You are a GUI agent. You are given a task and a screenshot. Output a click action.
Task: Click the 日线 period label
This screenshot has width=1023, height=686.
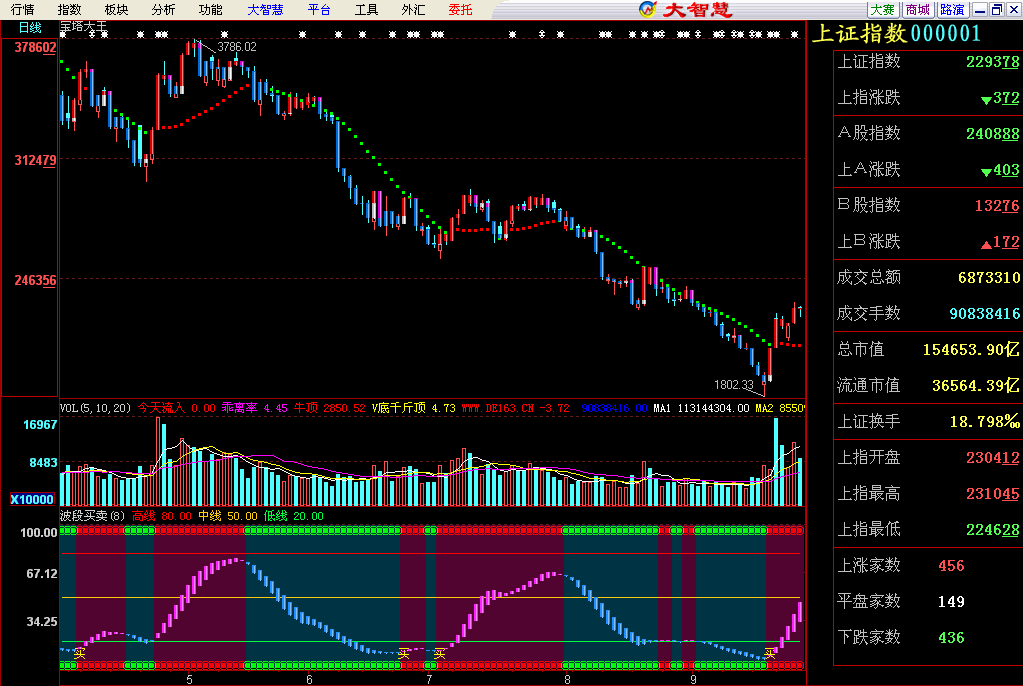tap(30, 27)
